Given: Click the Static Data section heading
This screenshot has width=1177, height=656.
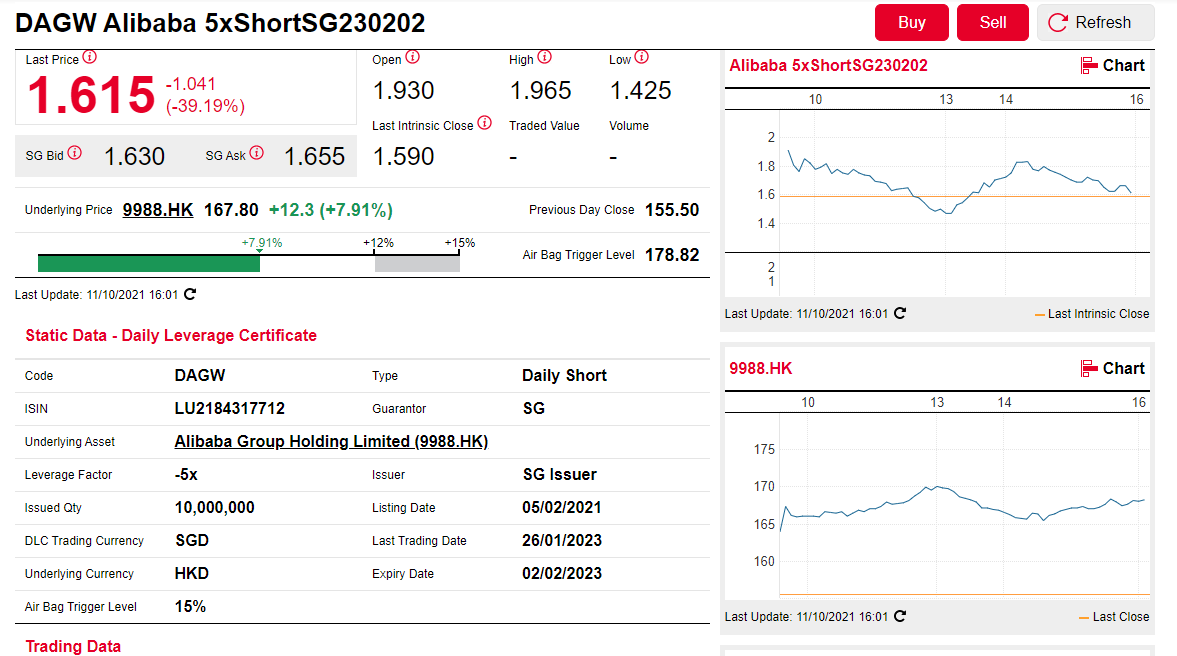Looking at the screenshot, I should 171,336.
